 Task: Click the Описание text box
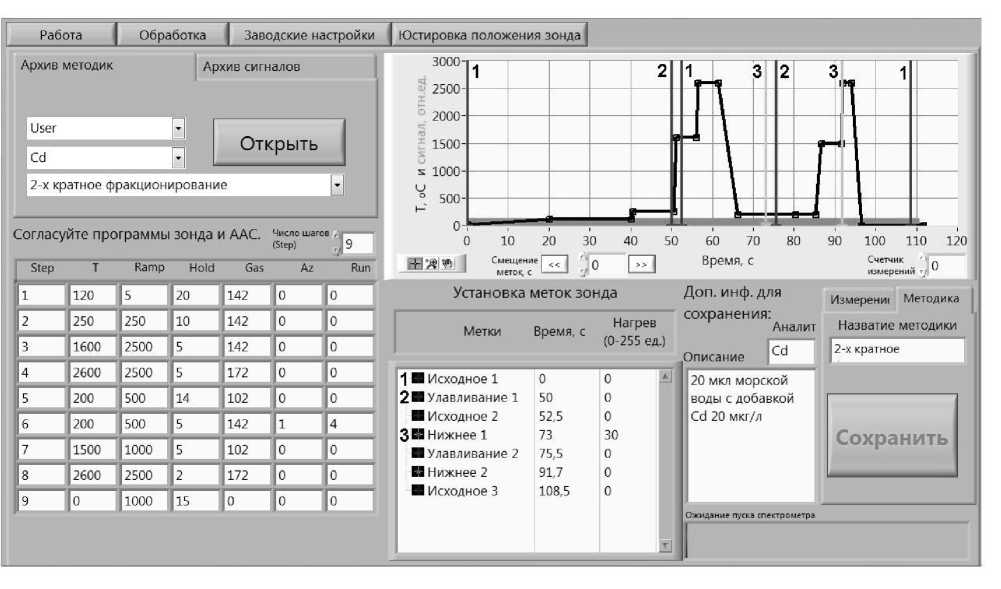[x=751, y=436]
